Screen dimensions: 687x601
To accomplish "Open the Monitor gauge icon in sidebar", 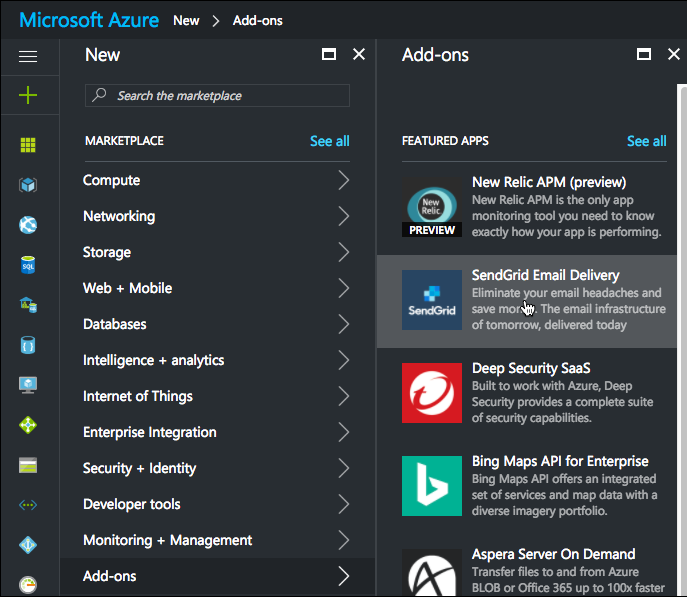I will click(x=28, y=584).
